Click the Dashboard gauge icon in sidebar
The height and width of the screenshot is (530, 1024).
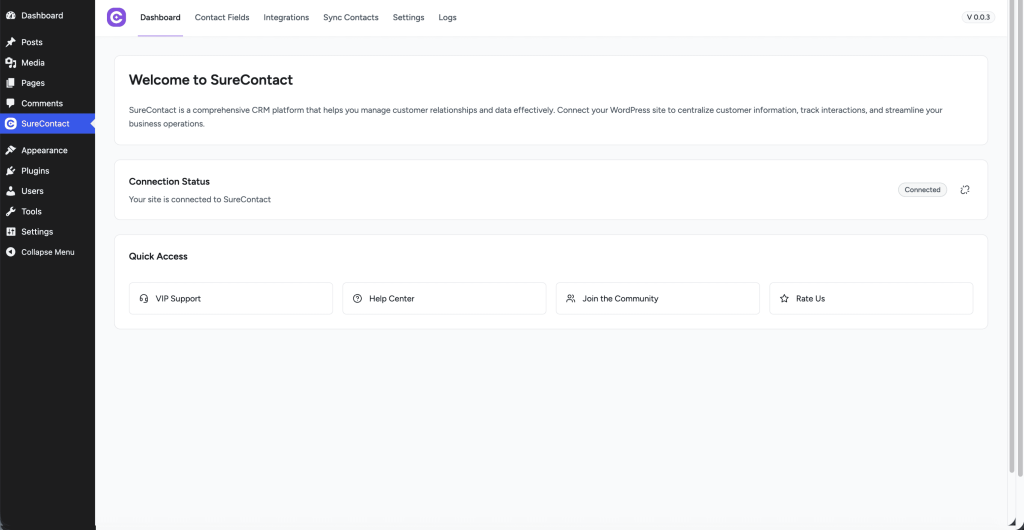10,15
